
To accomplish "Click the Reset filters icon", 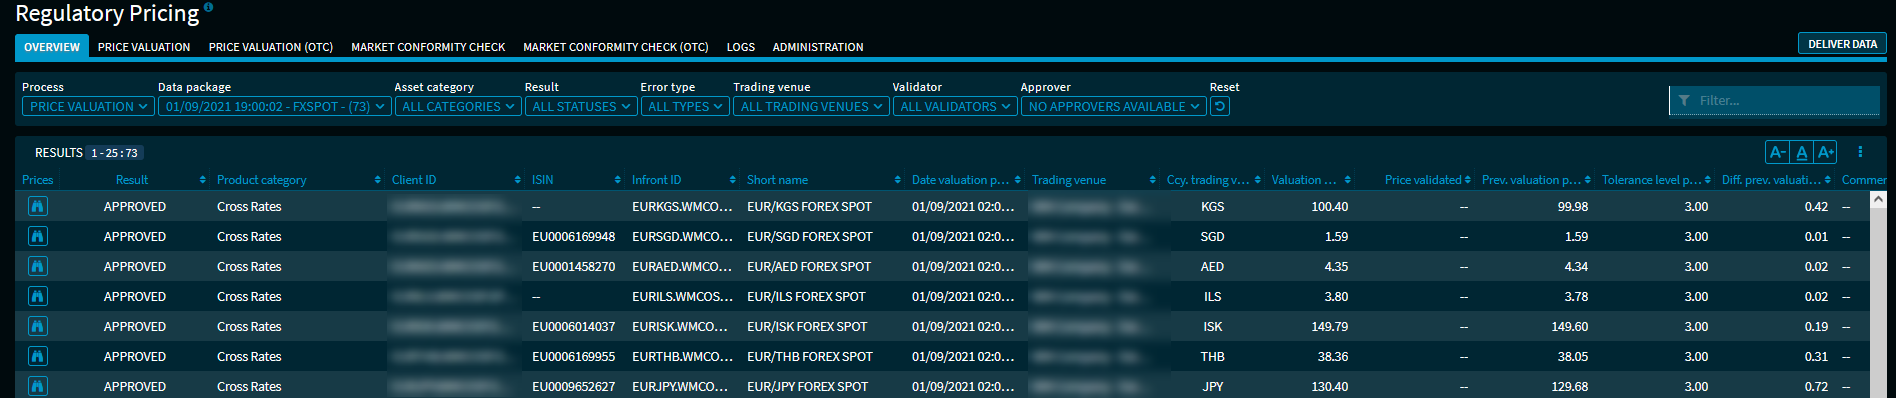I will (x=1219, y=106).
